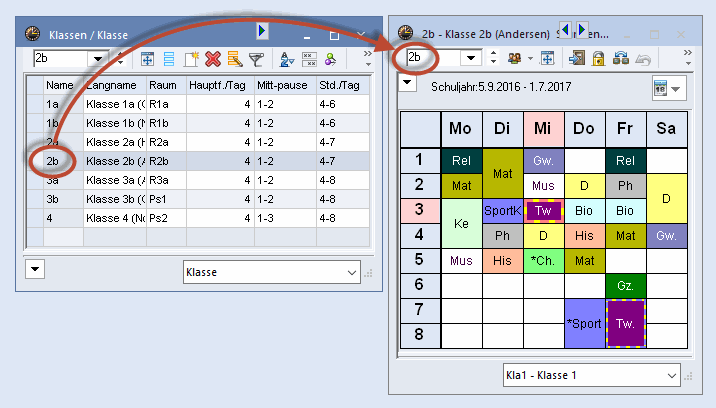Select the Mo day header

coord(461,129)
